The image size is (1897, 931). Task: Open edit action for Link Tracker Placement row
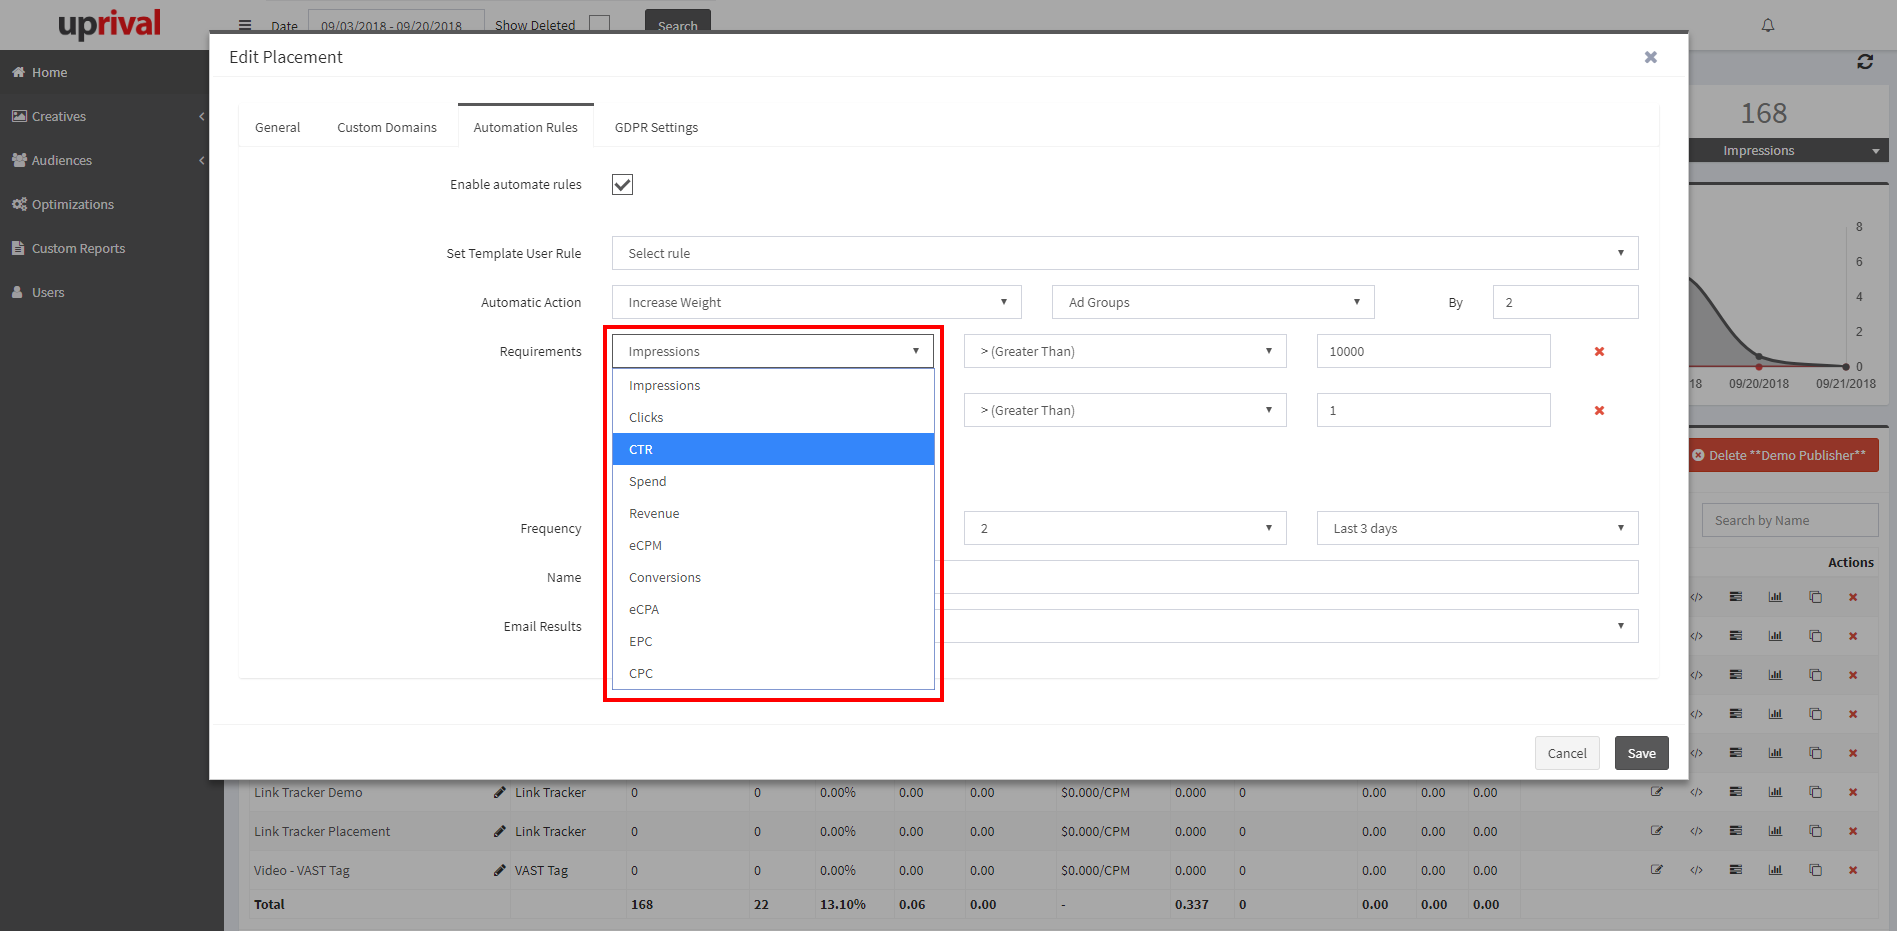1657,831
